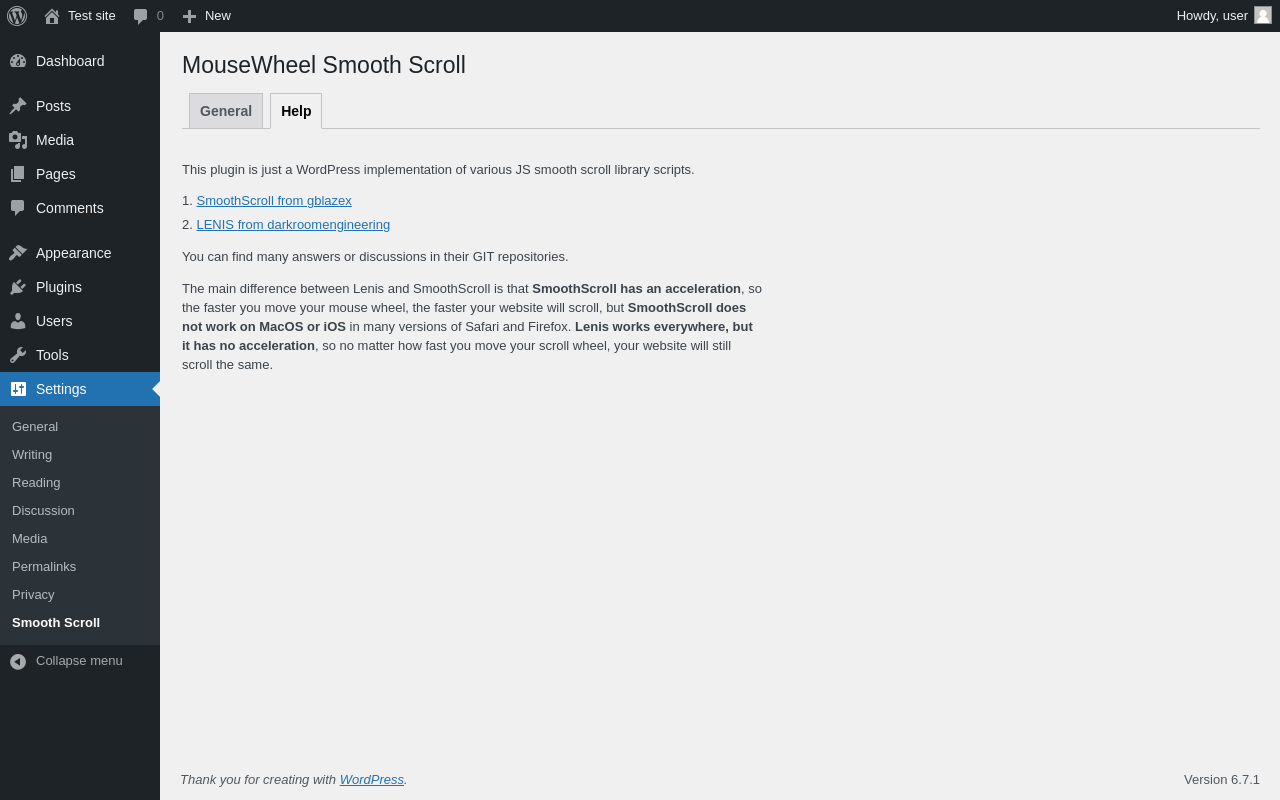Select the Media icon in sidebar
Viewport: 1280px width, 800px height.
point(18,140)
